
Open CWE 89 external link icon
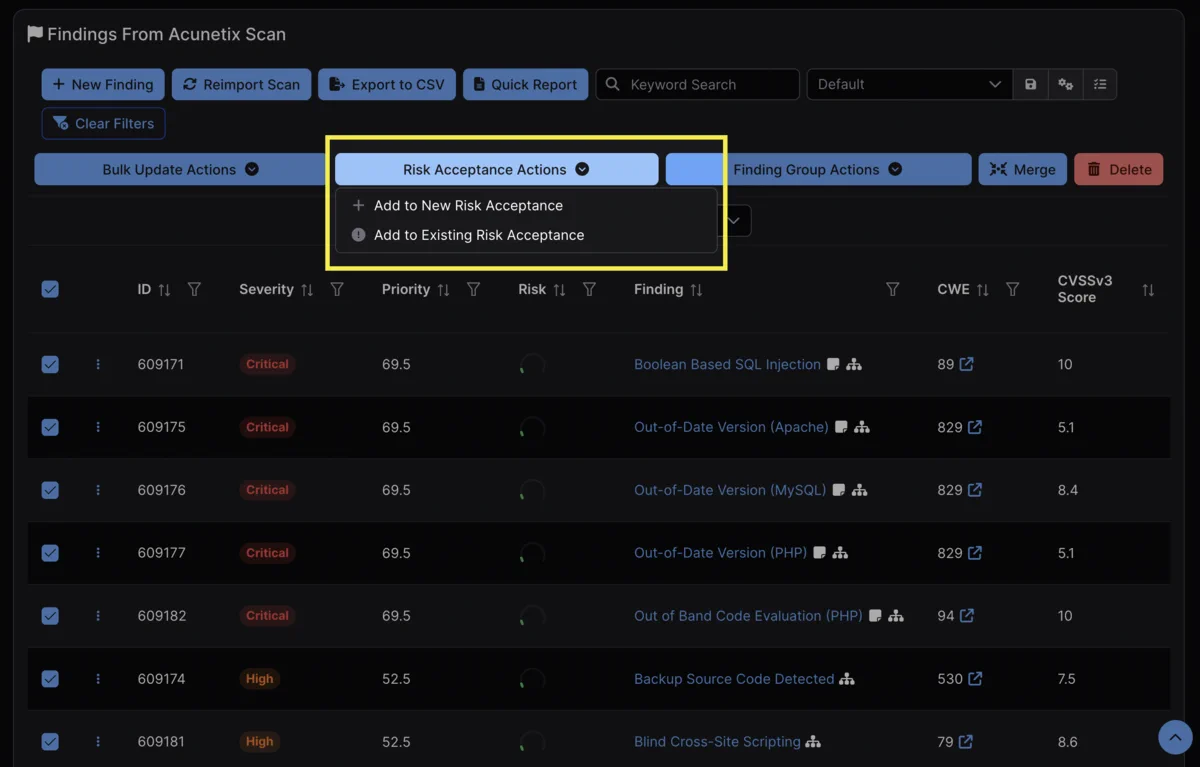(x=967, y=365)
